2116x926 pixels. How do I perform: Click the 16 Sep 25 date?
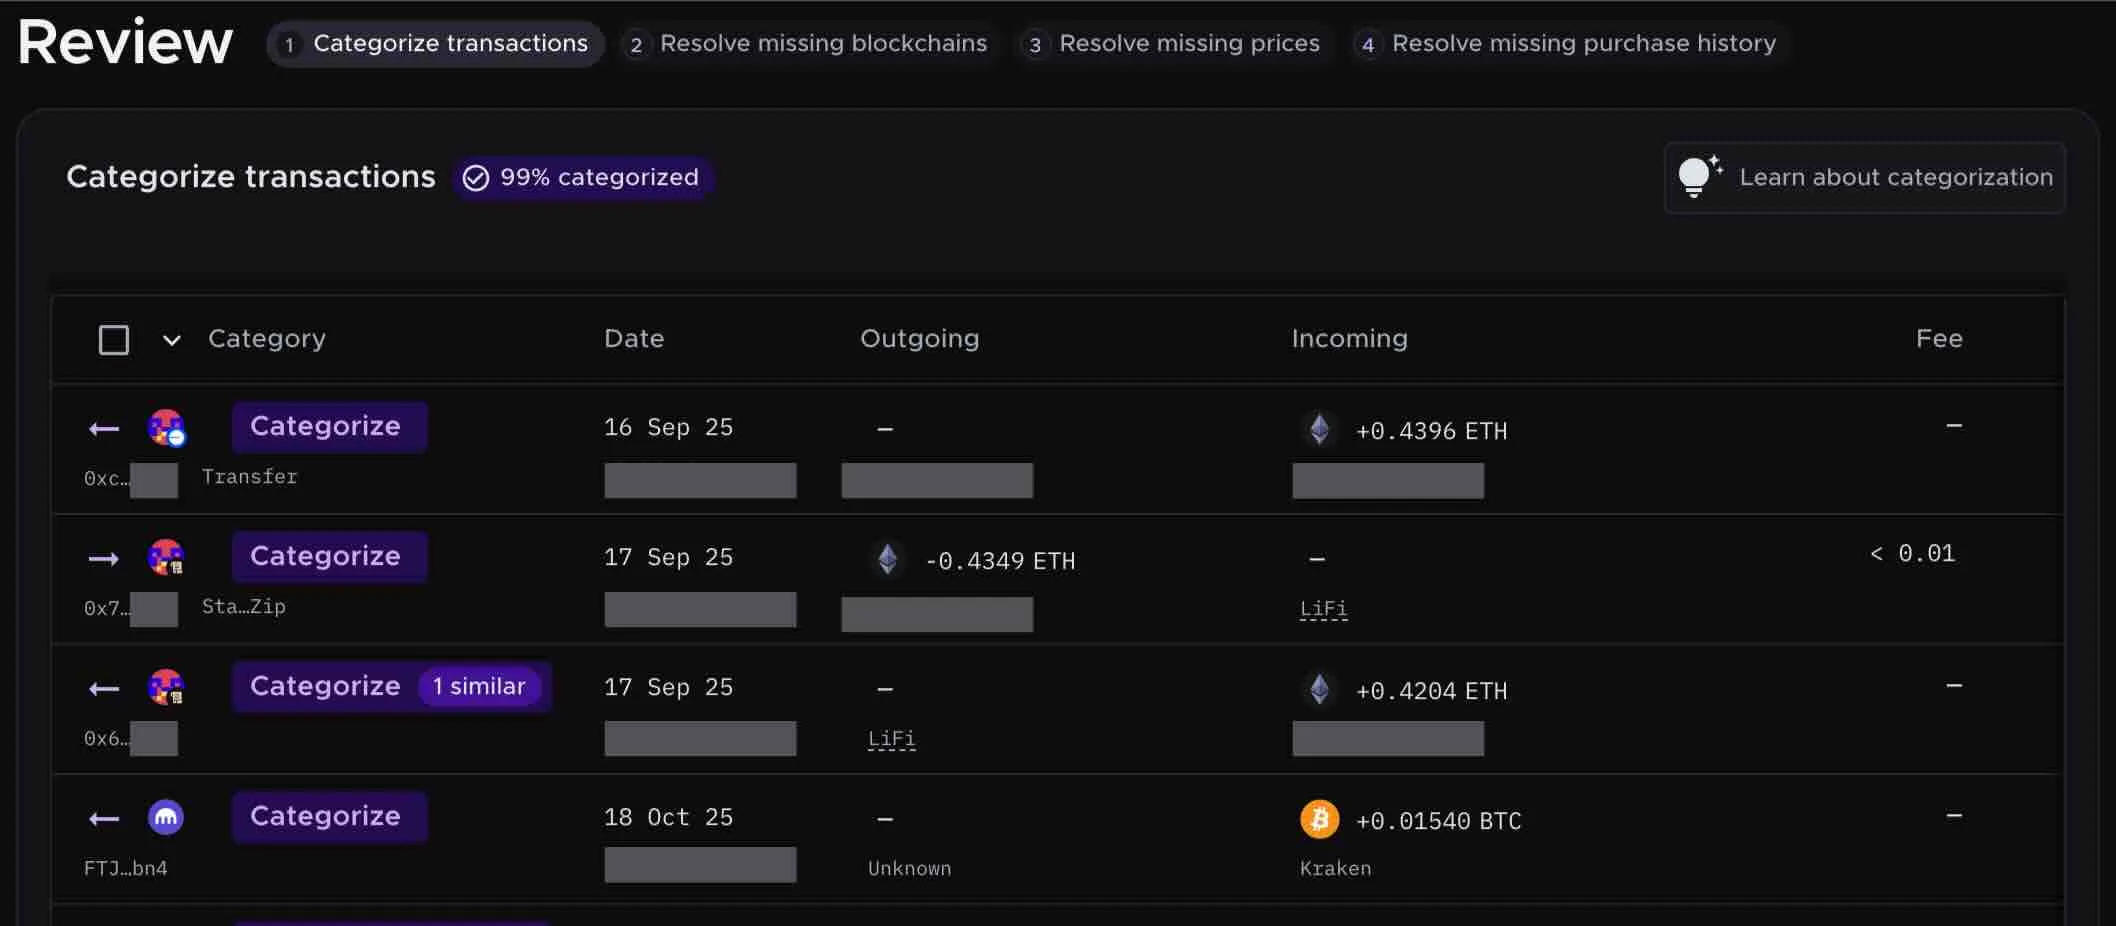[x=668, y=427]
